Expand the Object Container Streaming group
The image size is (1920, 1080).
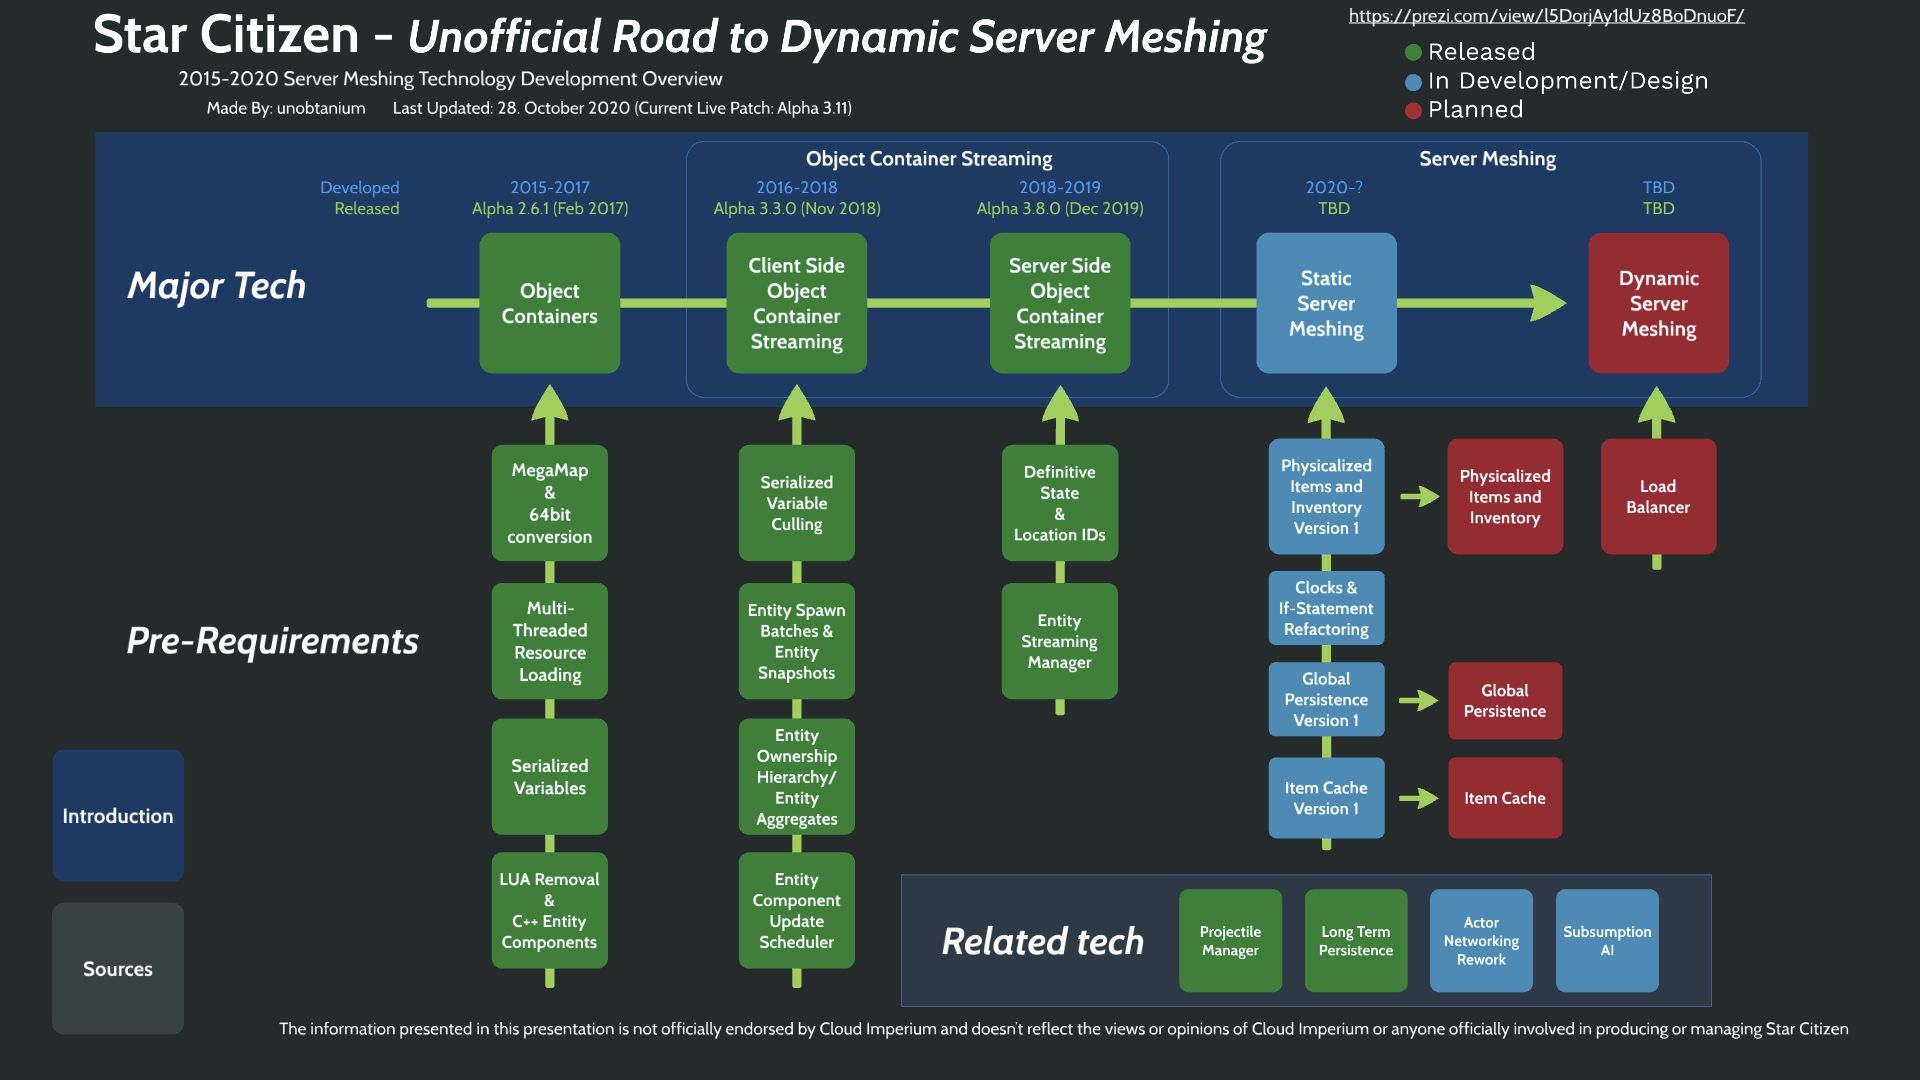coord(928,158)
